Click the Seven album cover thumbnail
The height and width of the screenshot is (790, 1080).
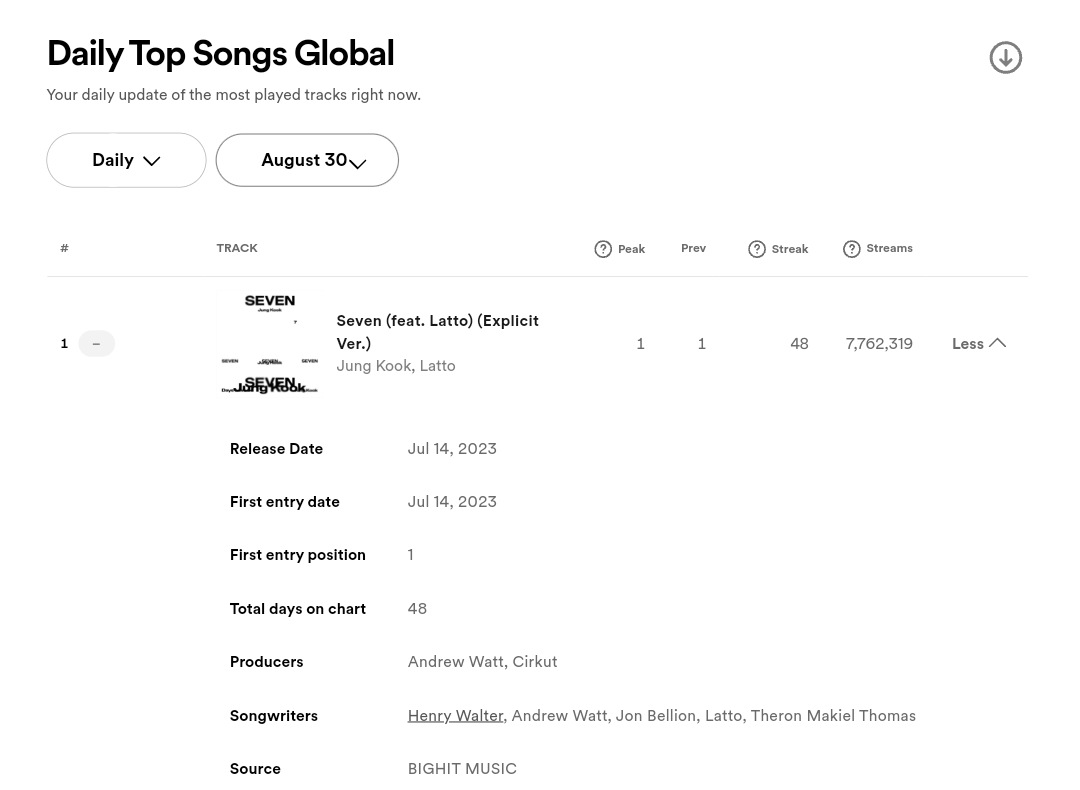(x=270, y=343)
